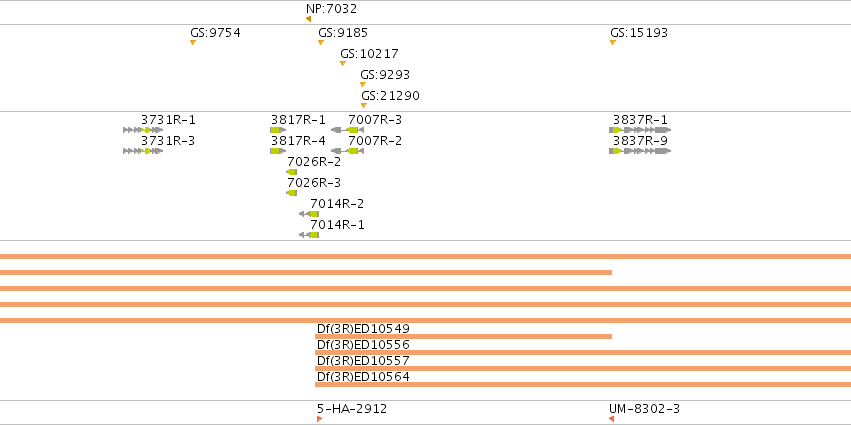Click the 3731R-3 transcript glyph

143,151
